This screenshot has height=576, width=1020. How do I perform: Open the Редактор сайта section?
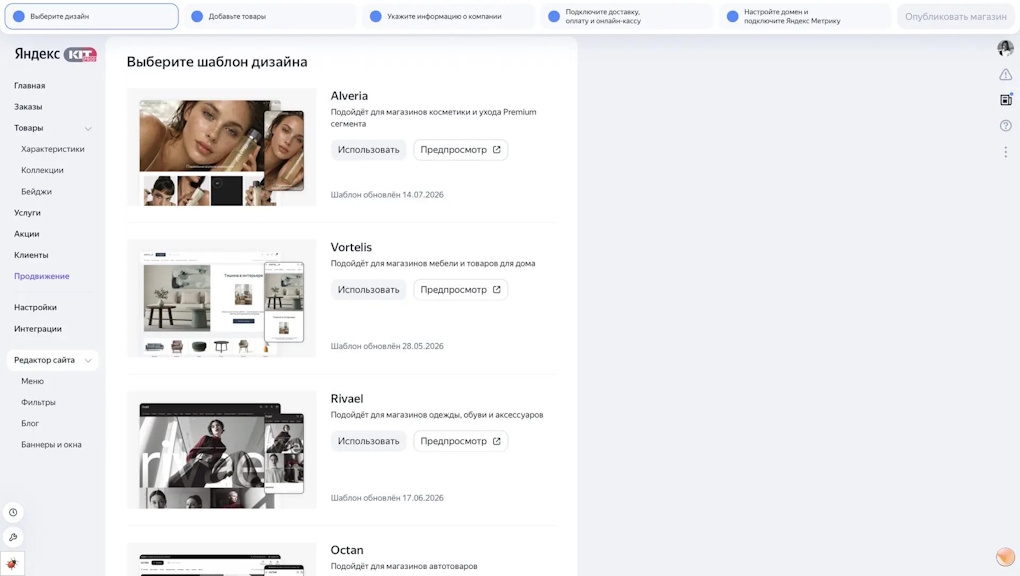(44, 360)
